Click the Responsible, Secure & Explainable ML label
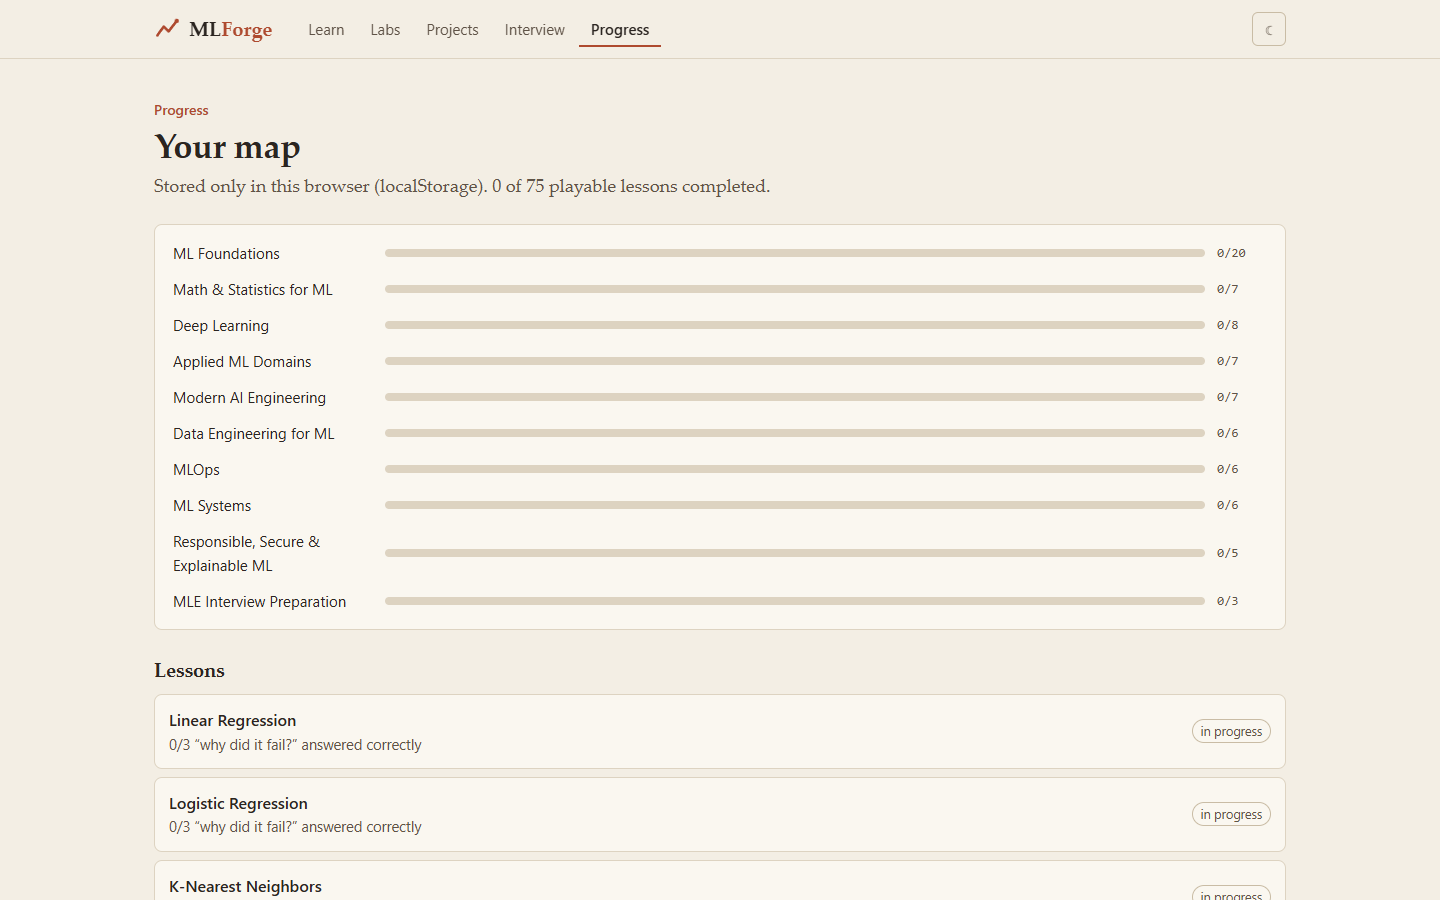This screenshot has height=900, width=1440. point(247,554)
